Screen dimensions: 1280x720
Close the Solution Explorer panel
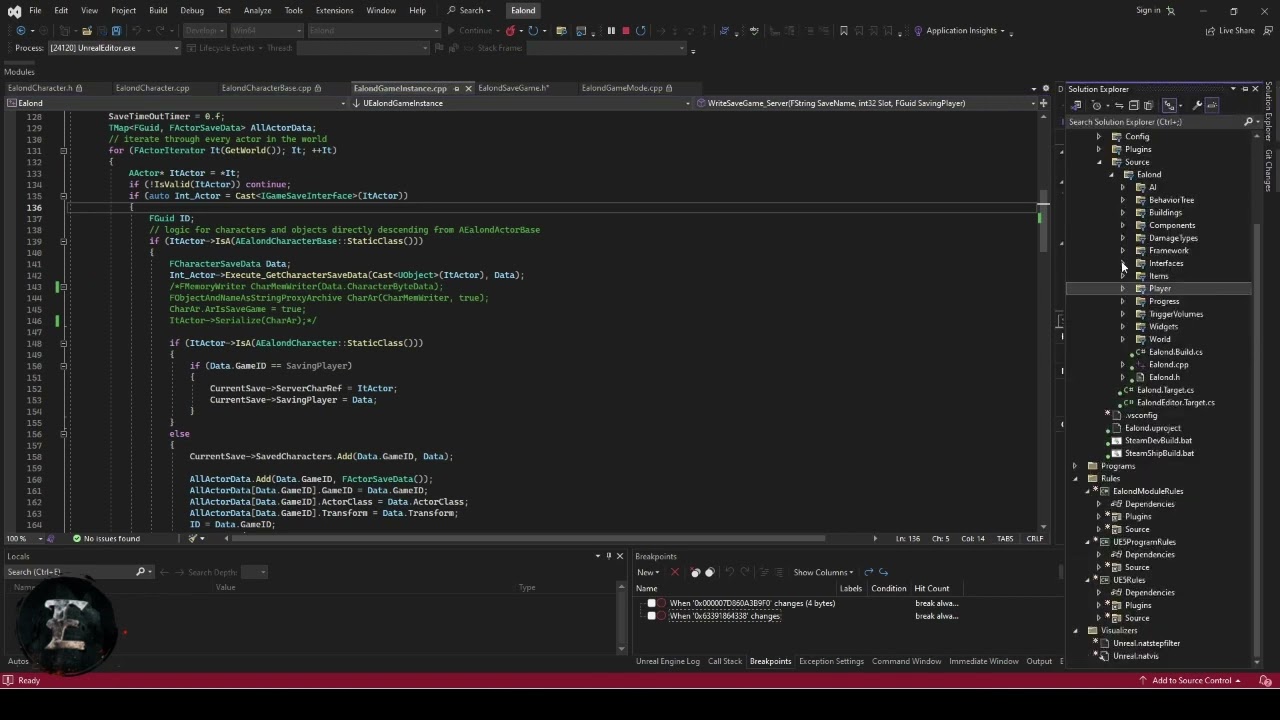(x=1255, y=89)
